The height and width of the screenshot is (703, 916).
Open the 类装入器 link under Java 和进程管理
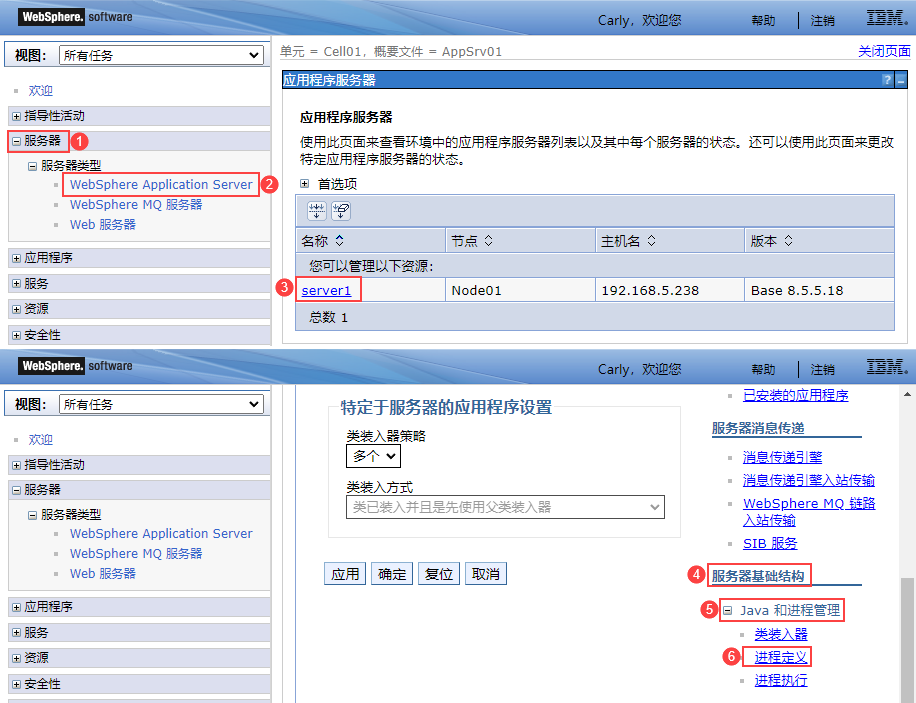781,634
